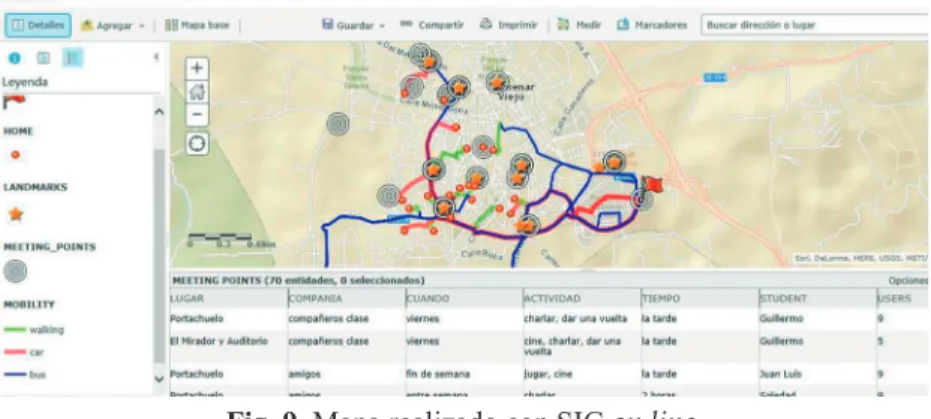Viewport: 931px width, 419px height.
Task: Click the LANDMARKS star legend symbol
Action: tap(16, 214)
